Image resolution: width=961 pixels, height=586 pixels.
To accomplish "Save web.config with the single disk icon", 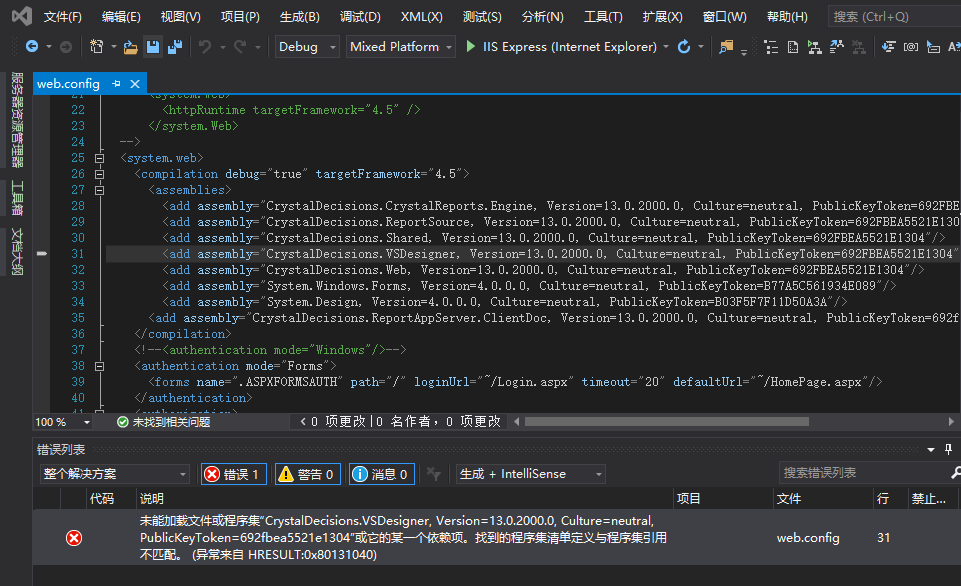I will (x=153, y=47).
